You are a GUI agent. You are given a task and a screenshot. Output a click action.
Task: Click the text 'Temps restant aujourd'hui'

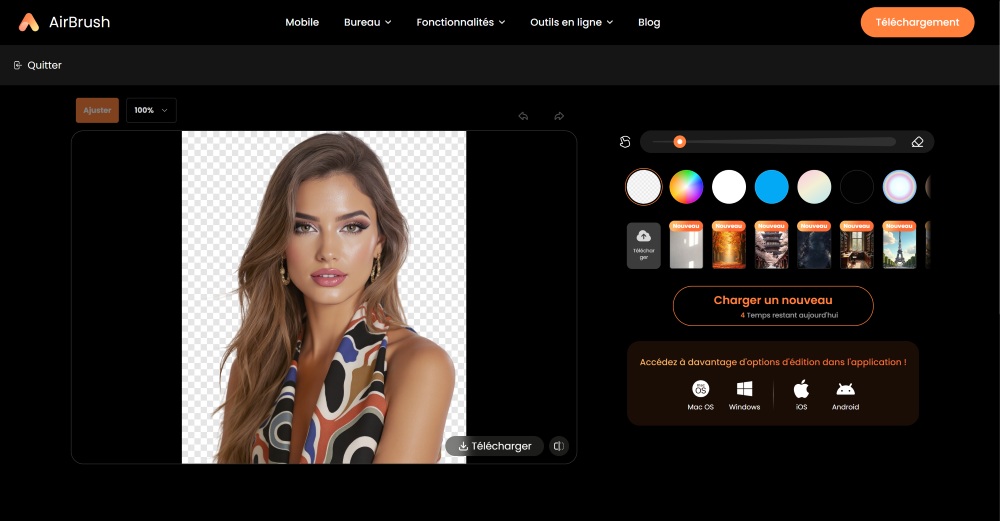tap(792, 315)
